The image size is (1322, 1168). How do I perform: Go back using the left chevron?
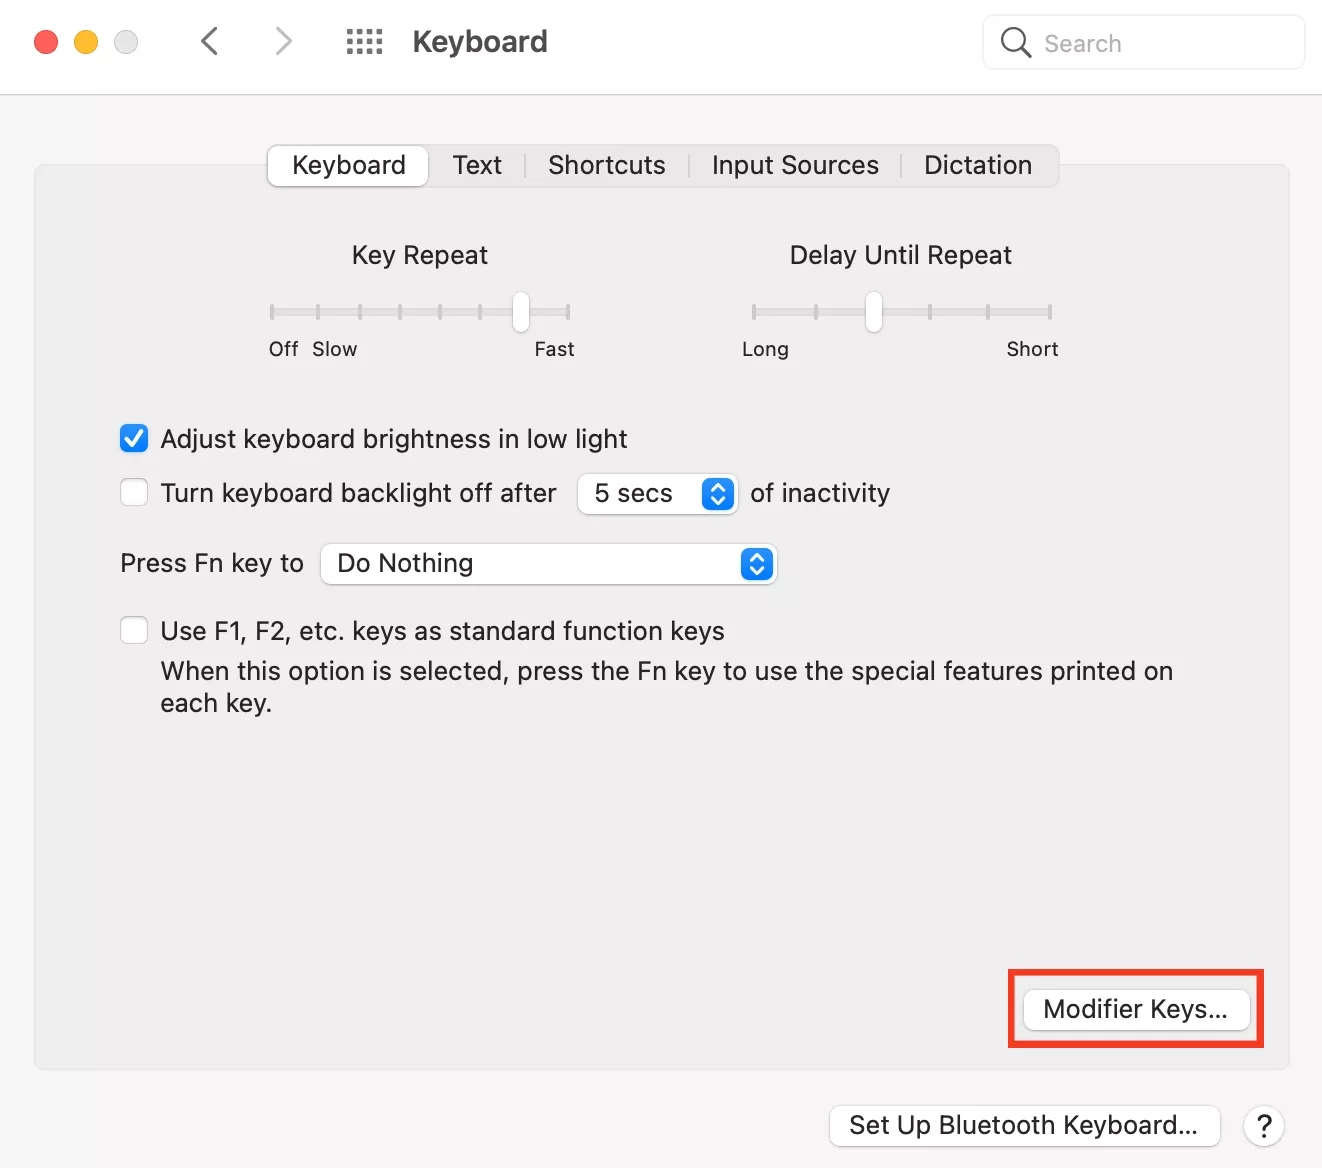tap(210, 42)
